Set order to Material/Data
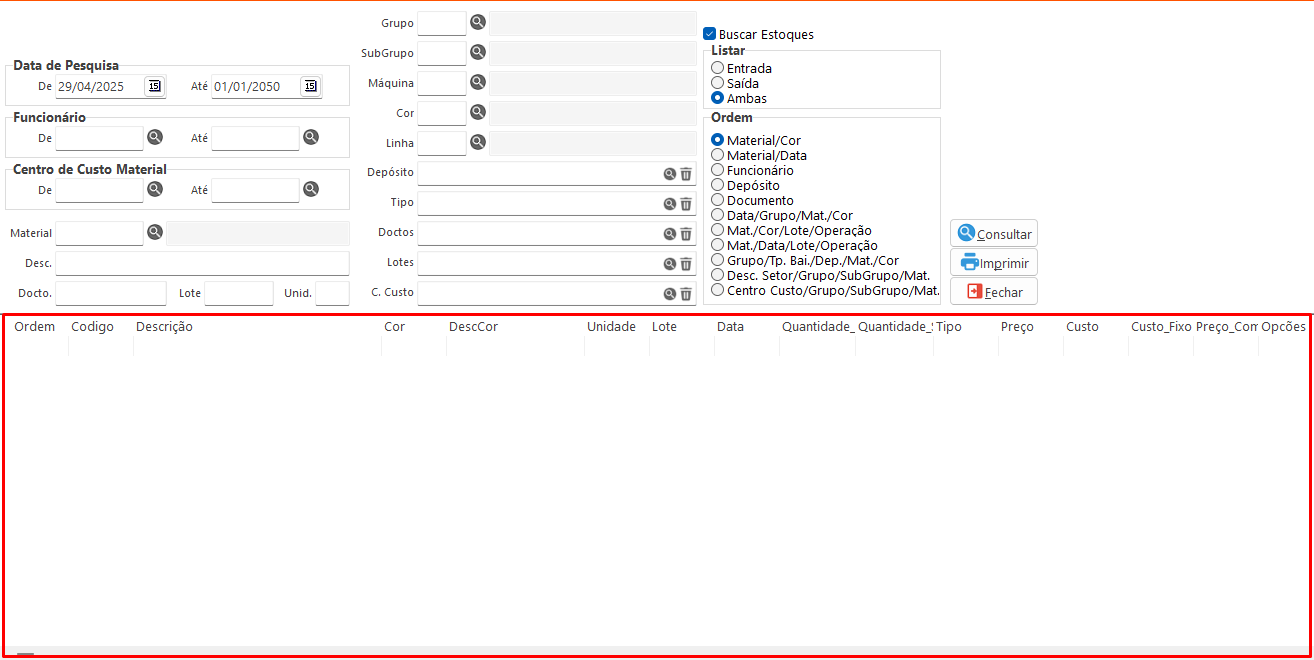Image resolution: width=1314 pixels, height=660 pixels. [x=718, y=156]
